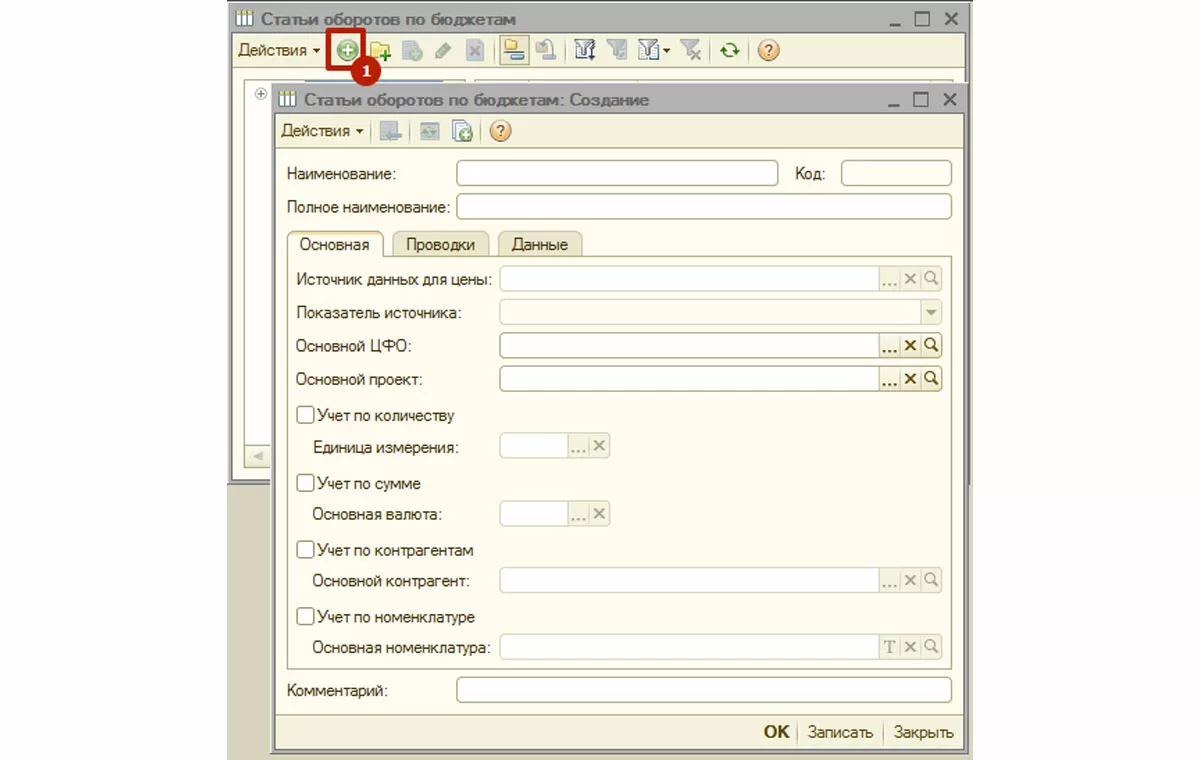Click the Закрыть button

(x=923, y=732)
